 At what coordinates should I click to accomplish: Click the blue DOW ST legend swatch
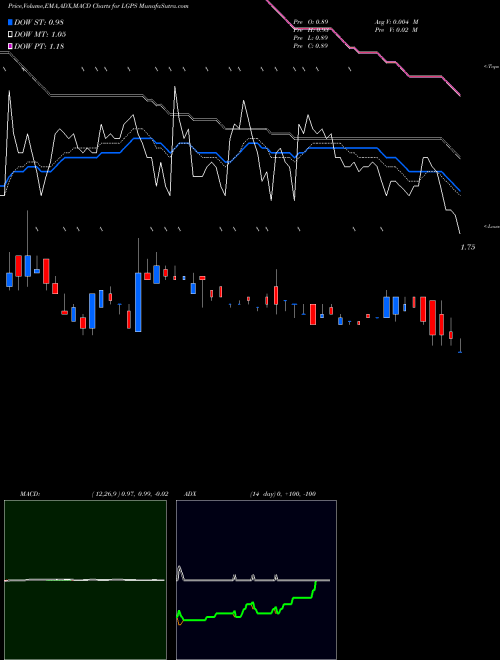pos(11,22)
